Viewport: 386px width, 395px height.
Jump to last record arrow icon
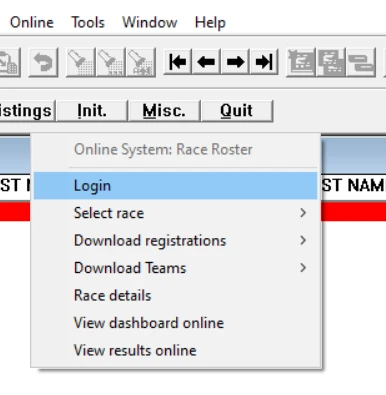pyautogui.click(x=264, y=62)
